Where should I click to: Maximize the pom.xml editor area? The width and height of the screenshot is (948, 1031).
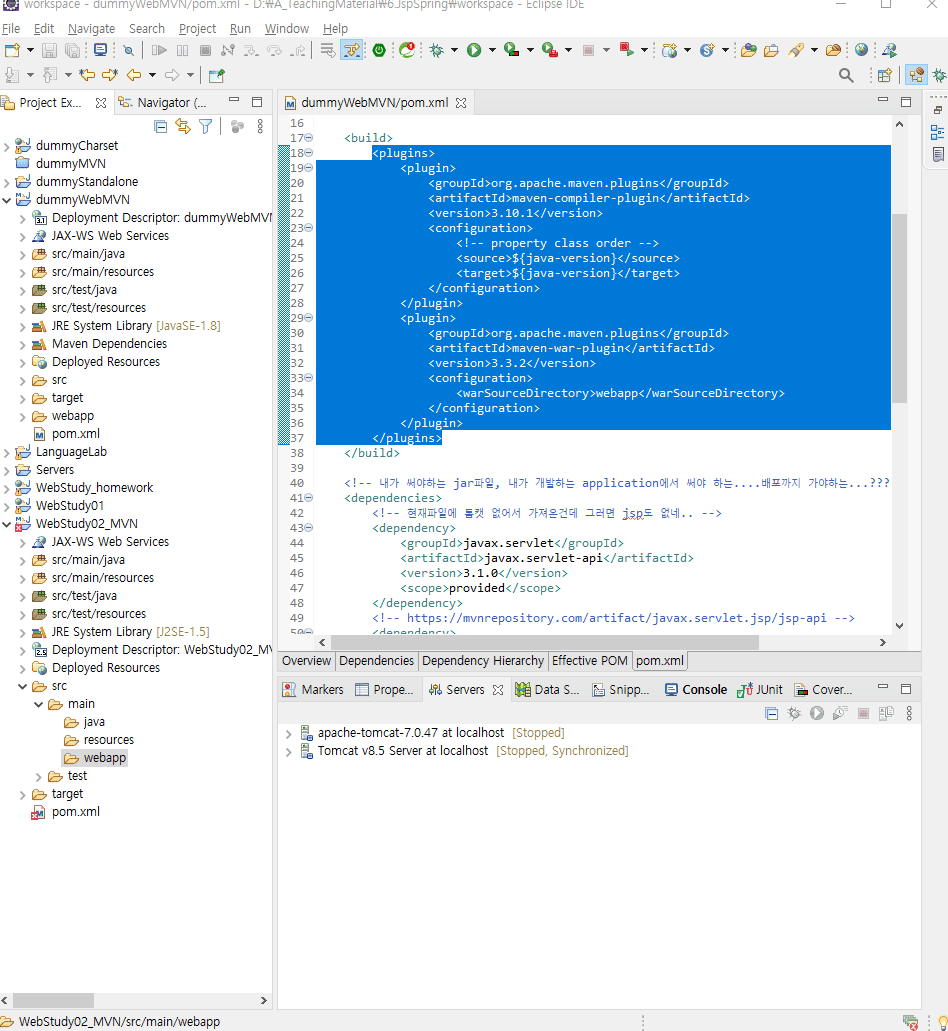906,102
